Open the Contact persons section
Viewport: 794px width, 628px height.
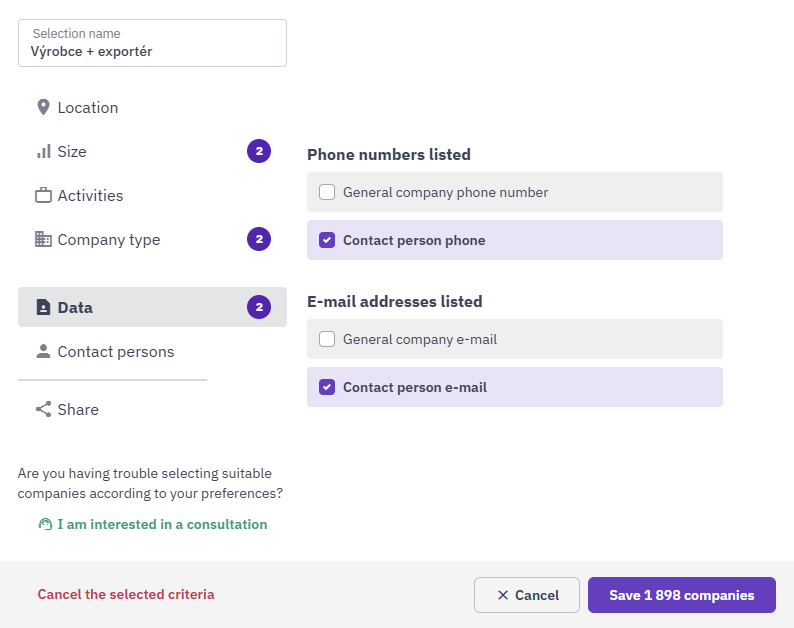click(x=115, y=352)
